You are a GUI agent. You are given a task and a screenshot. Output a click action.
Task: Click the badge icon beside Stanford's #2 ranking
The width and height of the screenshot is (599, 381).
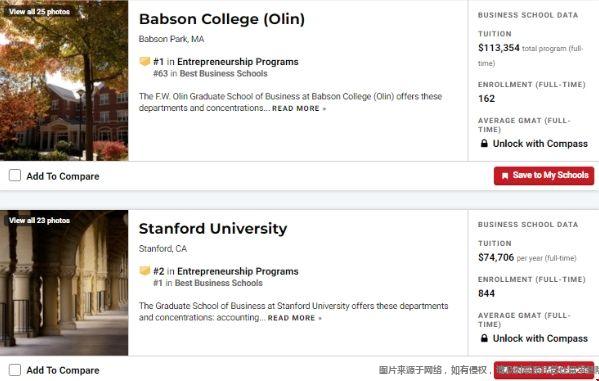tap(145, 271)
